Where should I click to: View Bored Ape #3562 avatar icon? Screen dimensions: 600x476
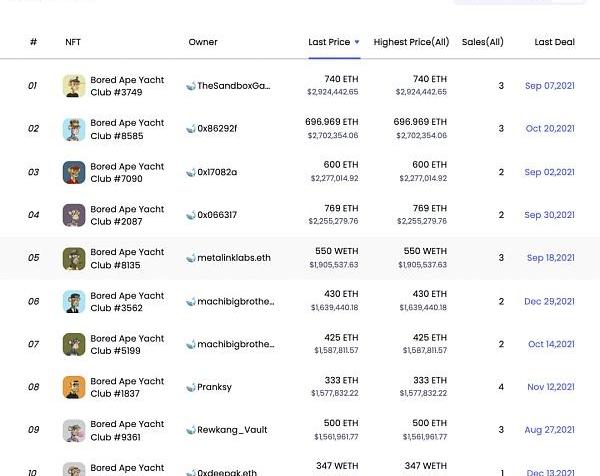point(74,301)
